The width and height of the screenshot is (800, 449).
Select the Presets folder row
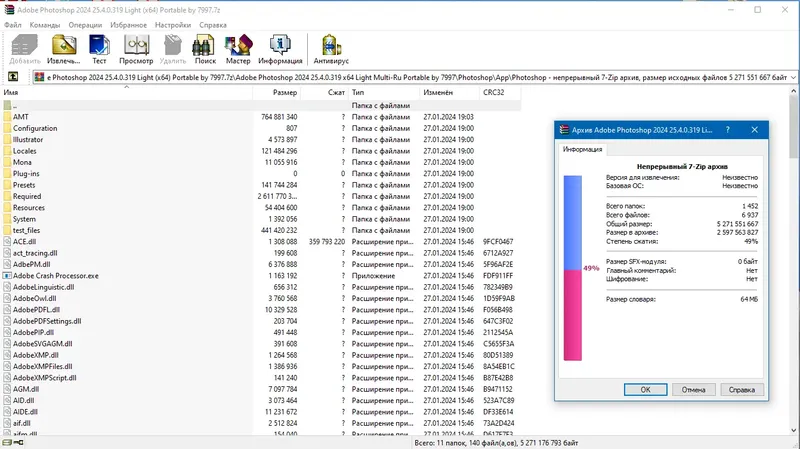click(x=261, y=185)
